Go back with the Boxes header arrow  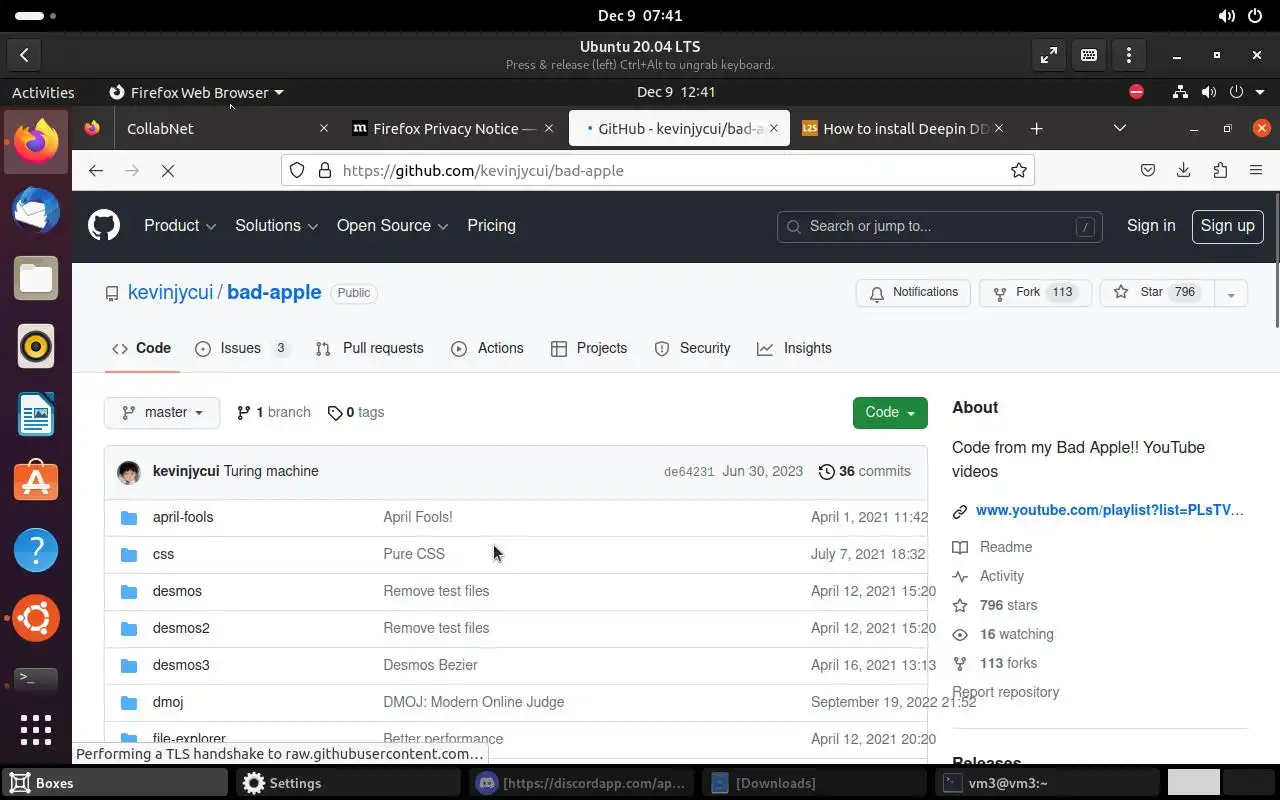coord(24,56)
